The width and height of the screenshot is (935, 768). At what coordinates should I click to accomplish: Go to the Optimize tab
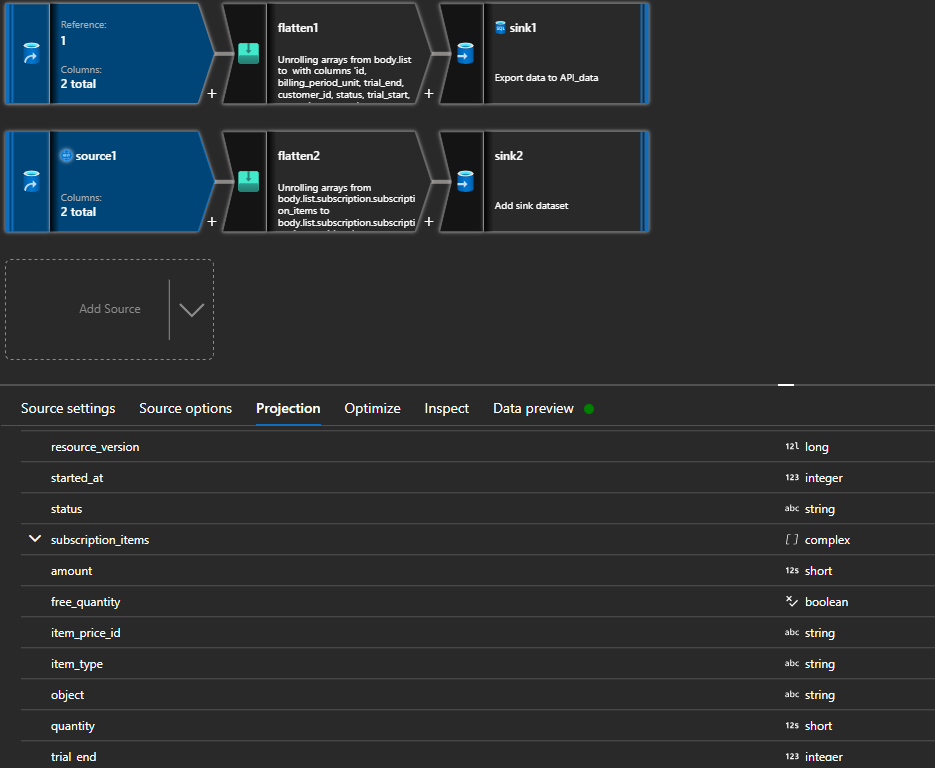[372, 408]
